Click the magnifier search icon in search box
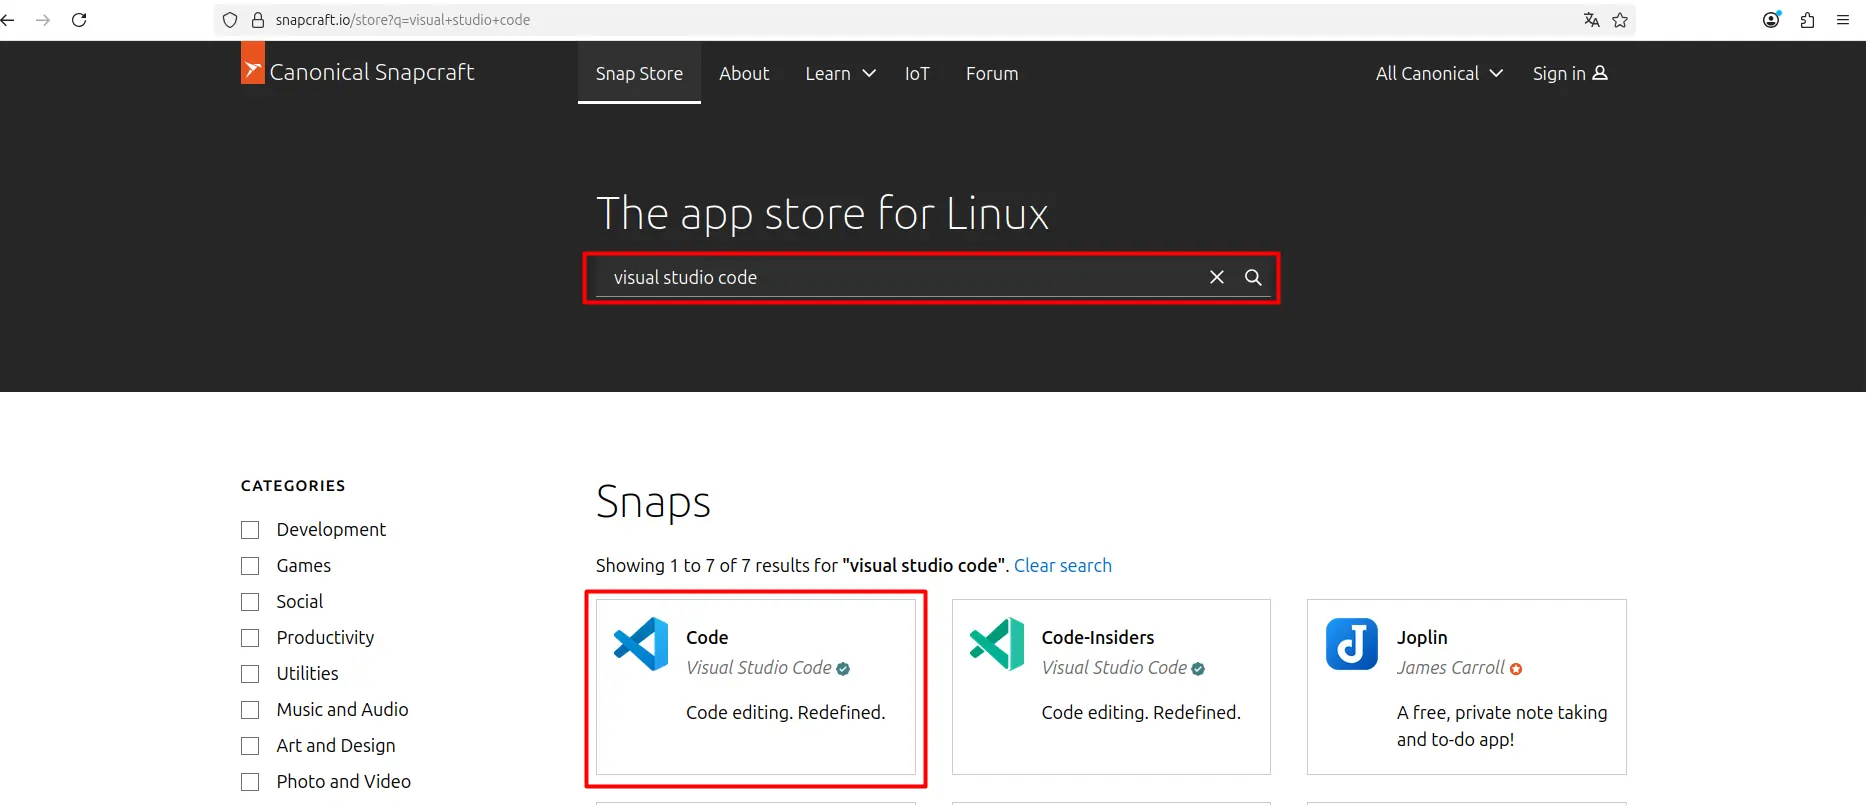 [1253, 278]
